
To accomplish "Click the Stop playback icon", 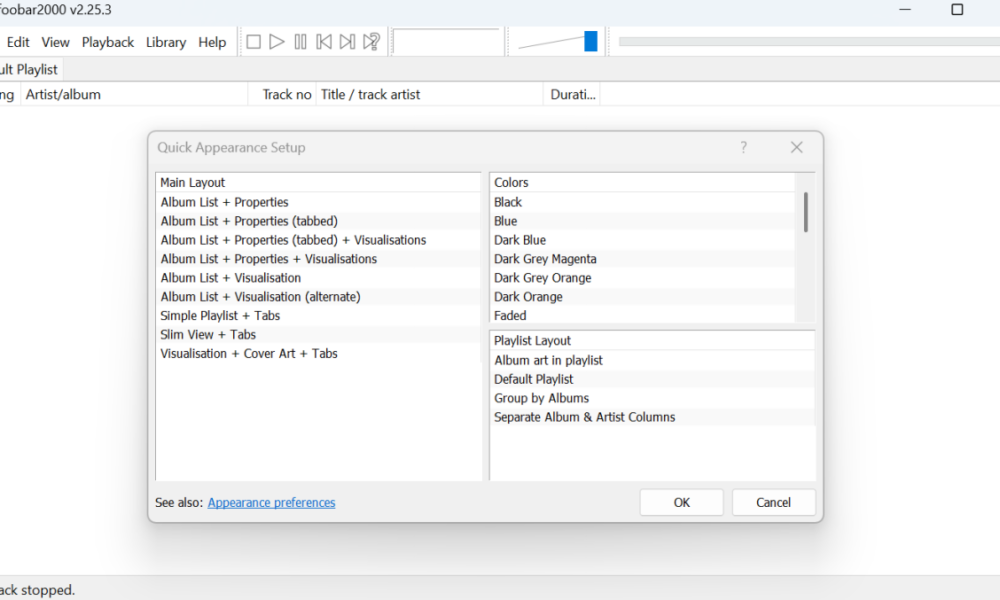I will point(253,41).
